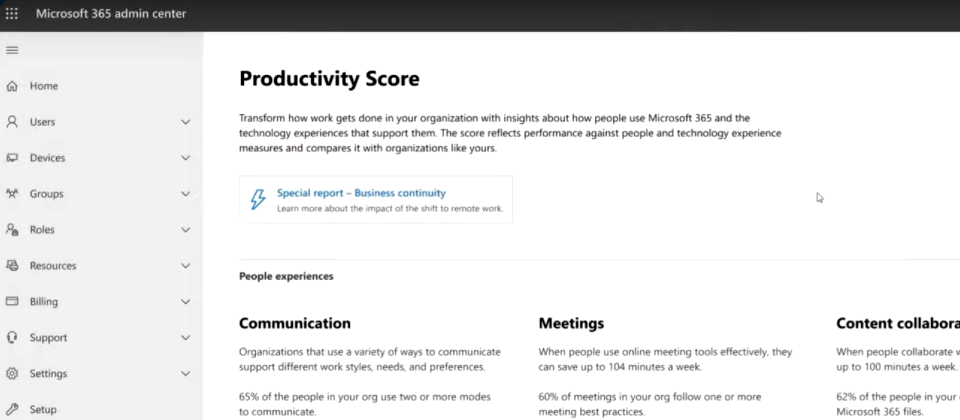This screenshot has width=960, height=420.
Task: Click the Groups people icon
Action: [12, 194]
